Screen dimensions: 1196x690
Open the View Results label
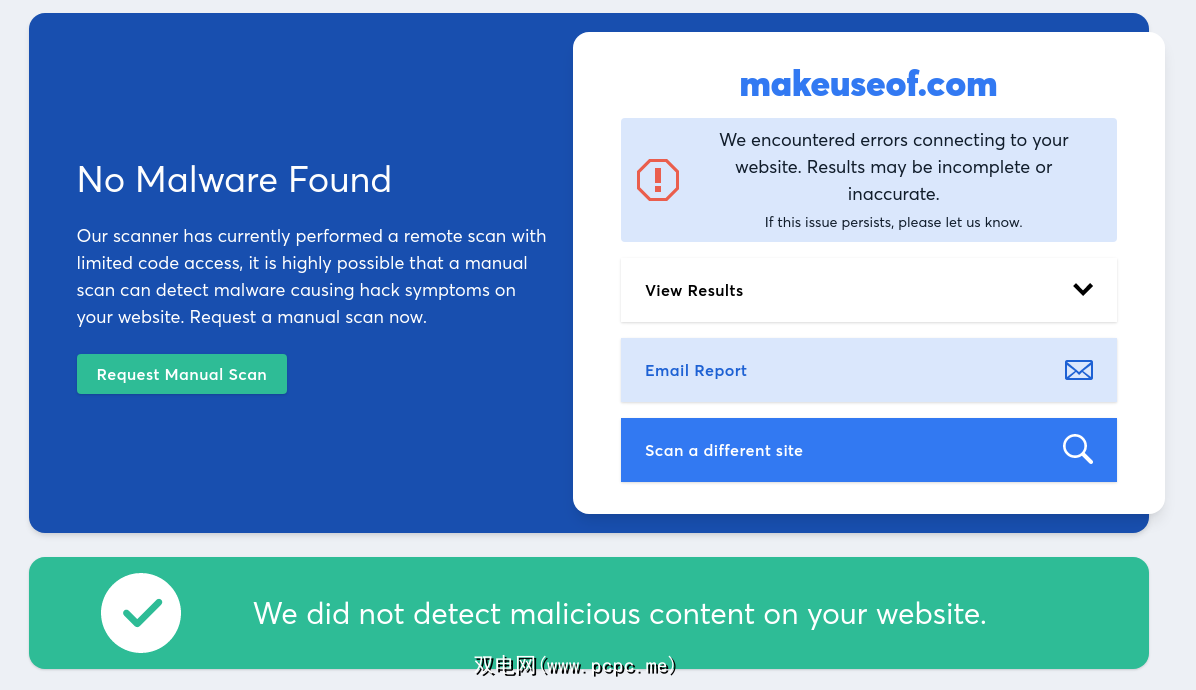694,291
